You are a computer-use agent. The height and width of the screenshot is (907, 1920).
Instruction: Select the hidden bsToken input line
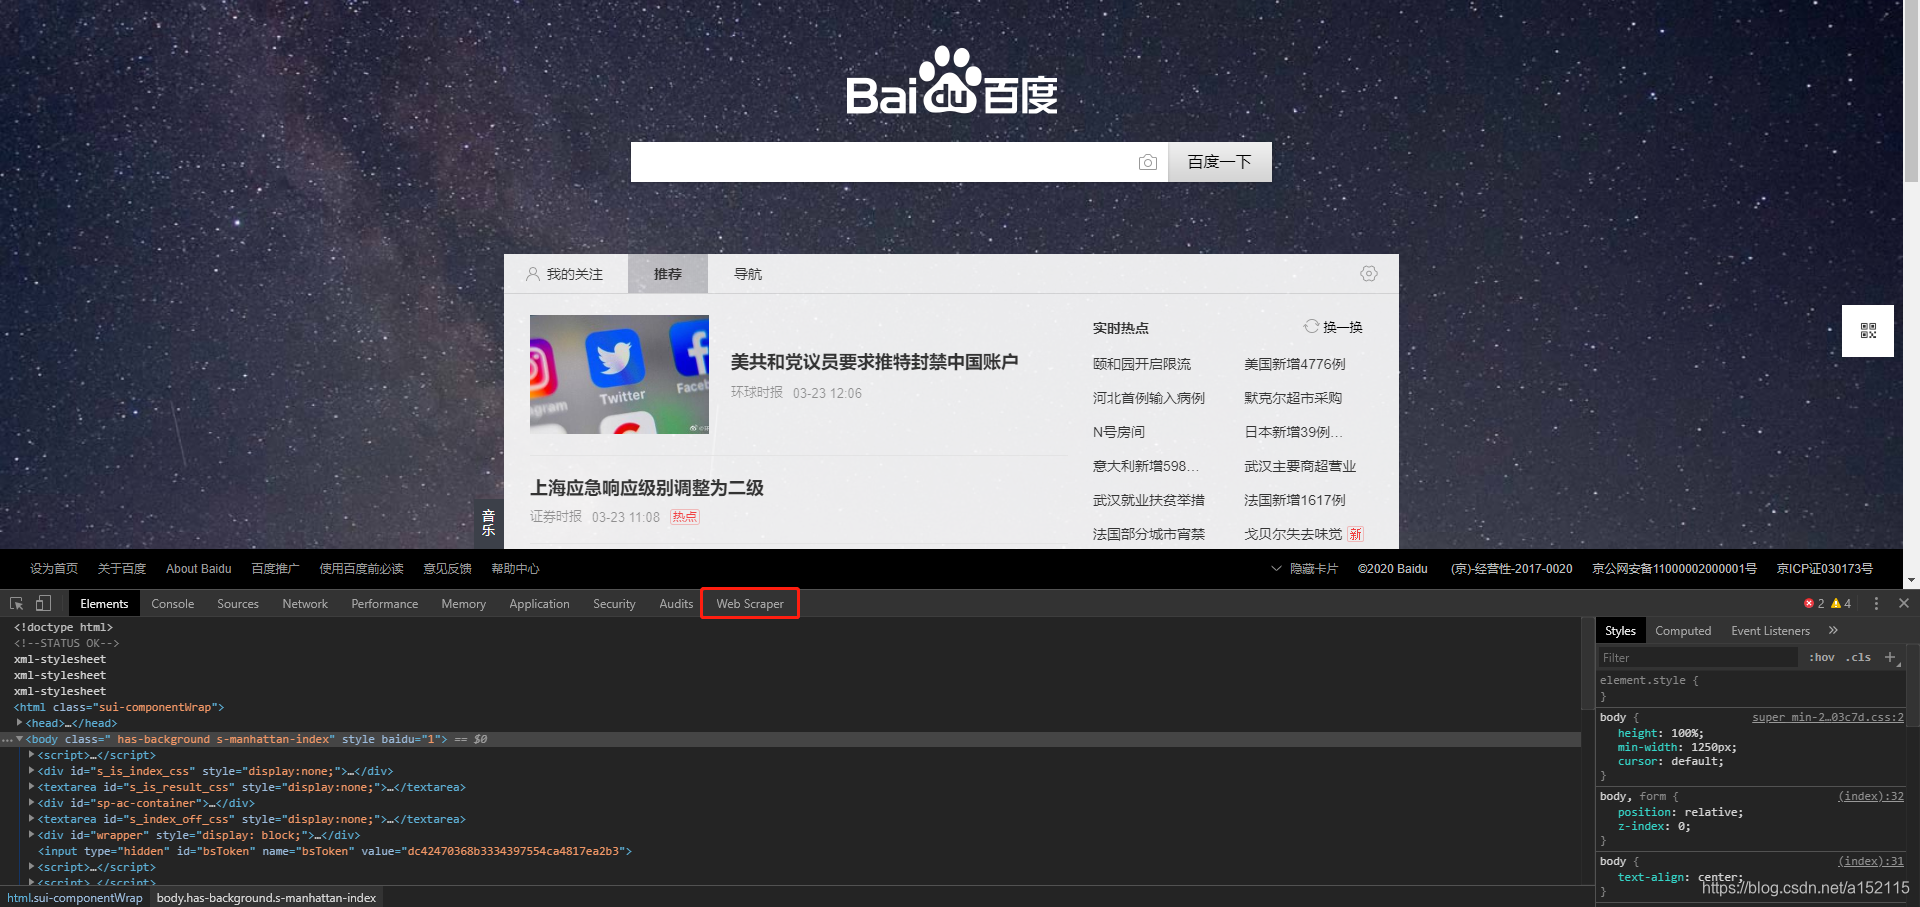point(334,851)
